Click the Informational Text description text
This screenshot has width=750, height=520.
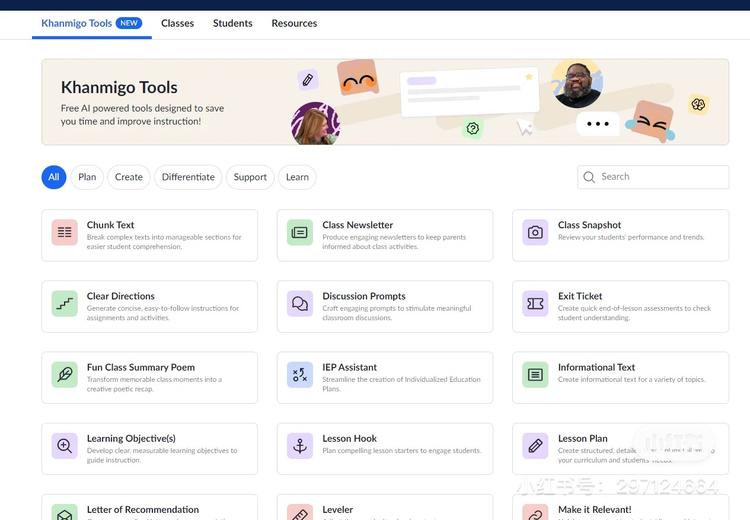point(631,379)
